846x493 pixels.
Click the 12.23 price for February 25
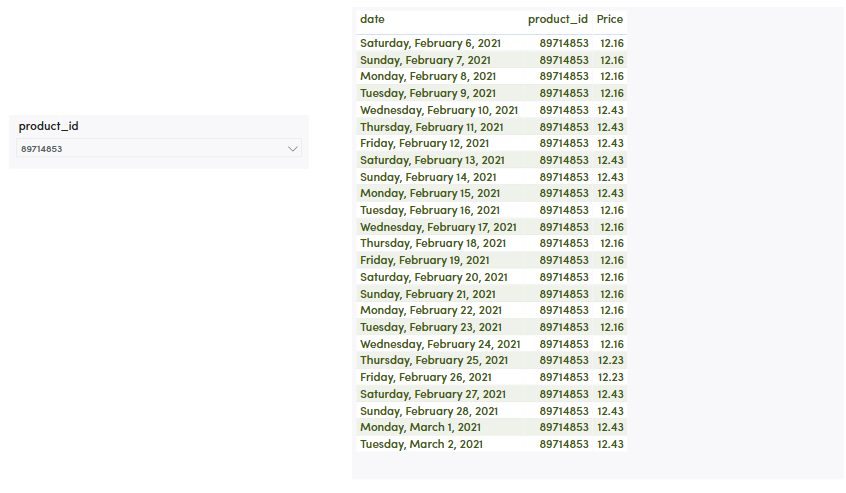point(610,360)
